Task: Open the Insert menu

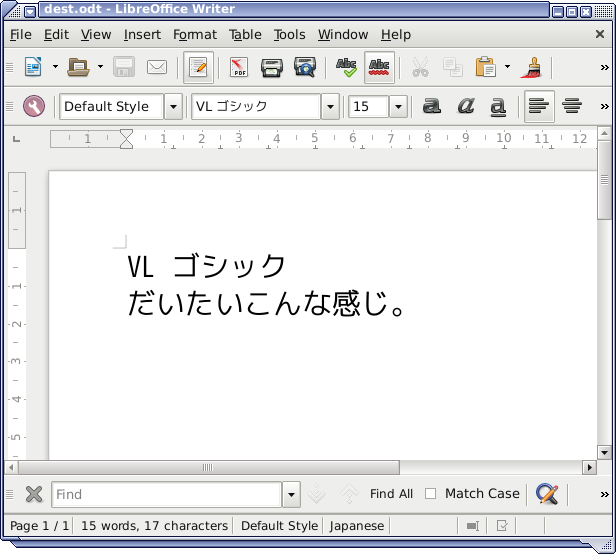Action: coord(142,35)
